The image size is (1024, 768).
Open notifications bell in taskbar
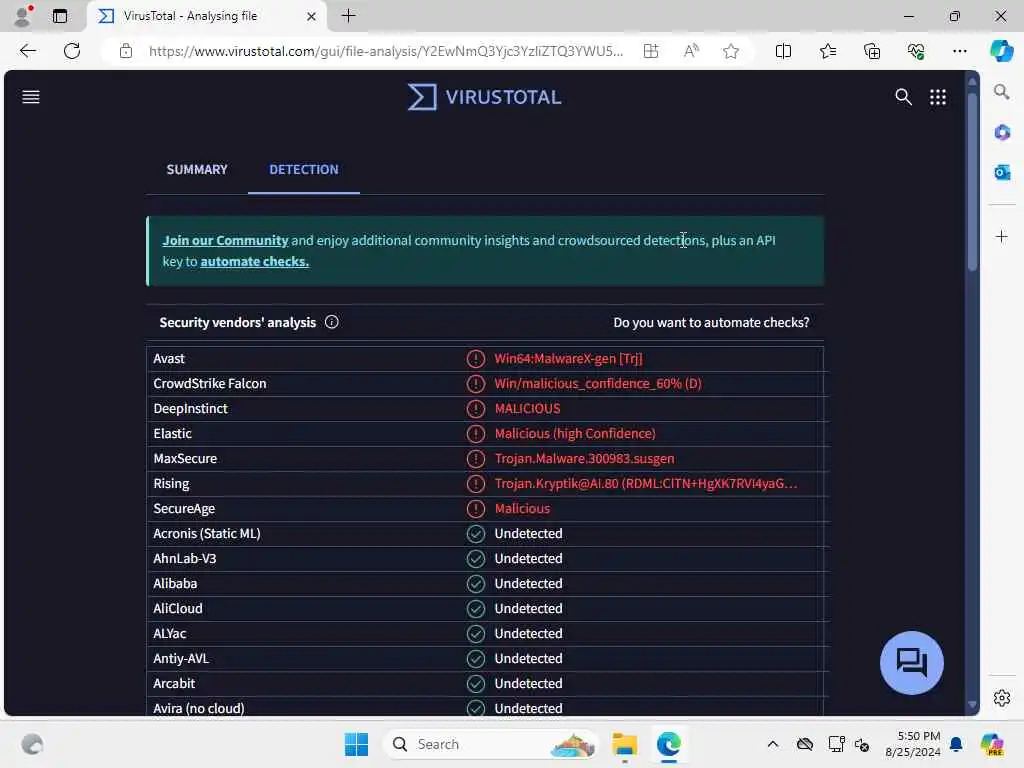(956, 744)
